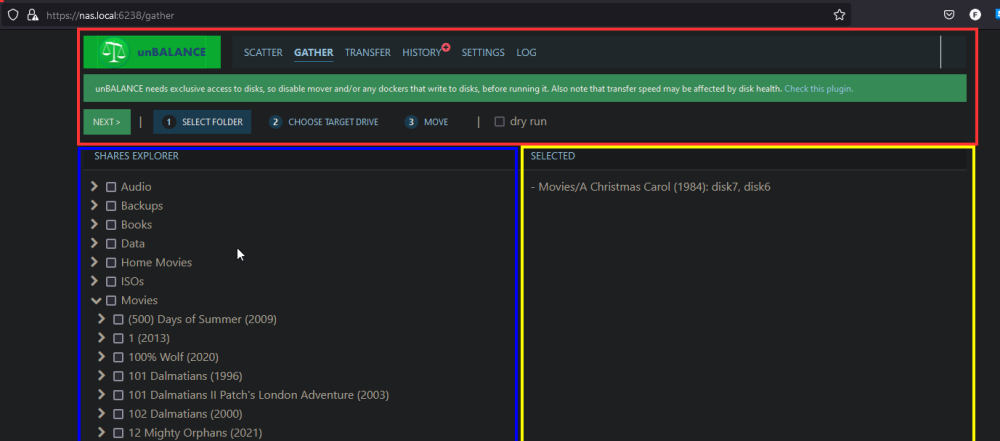Image resolution: width=1000 pixels, height=441 pixels.
Task: Check the 12 Mighty Orphans (2021) checkbox
Action: (x=118, y=433)
